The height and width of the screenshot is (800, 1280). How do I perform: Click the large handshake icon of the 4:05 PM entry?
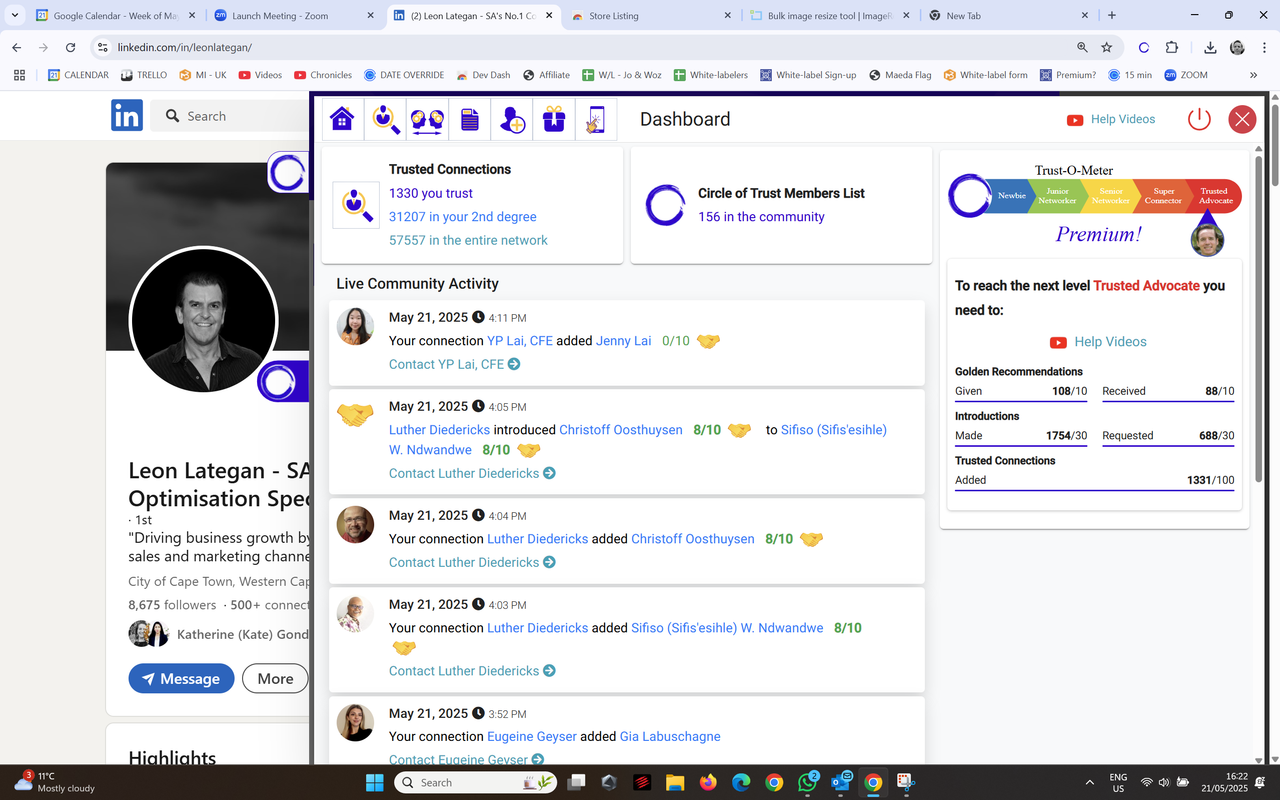[x=356, y=414]
